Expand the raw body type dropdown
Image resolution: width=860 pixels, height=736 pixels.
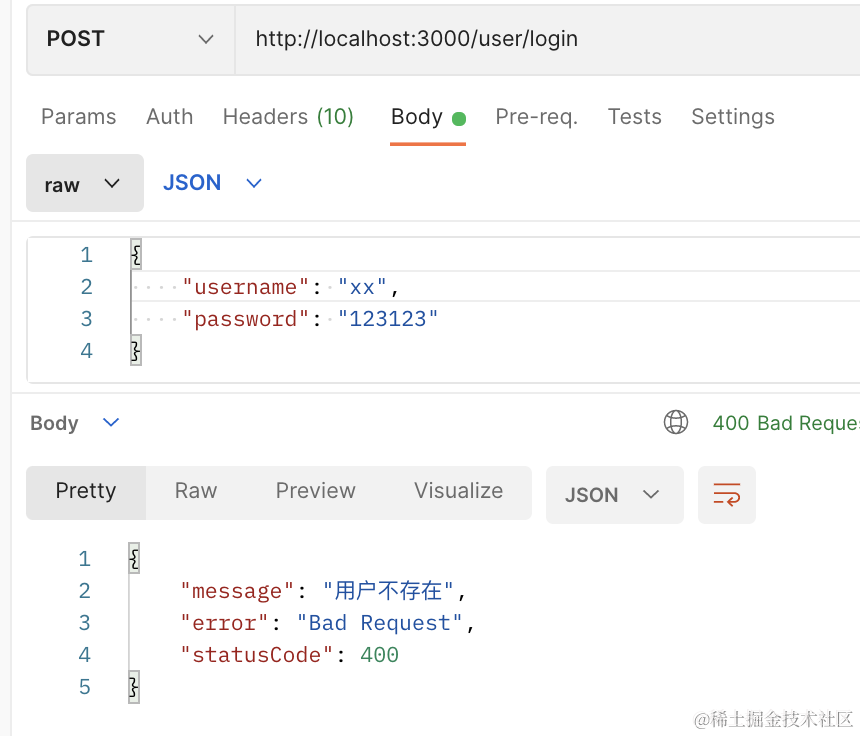(84, 184)
